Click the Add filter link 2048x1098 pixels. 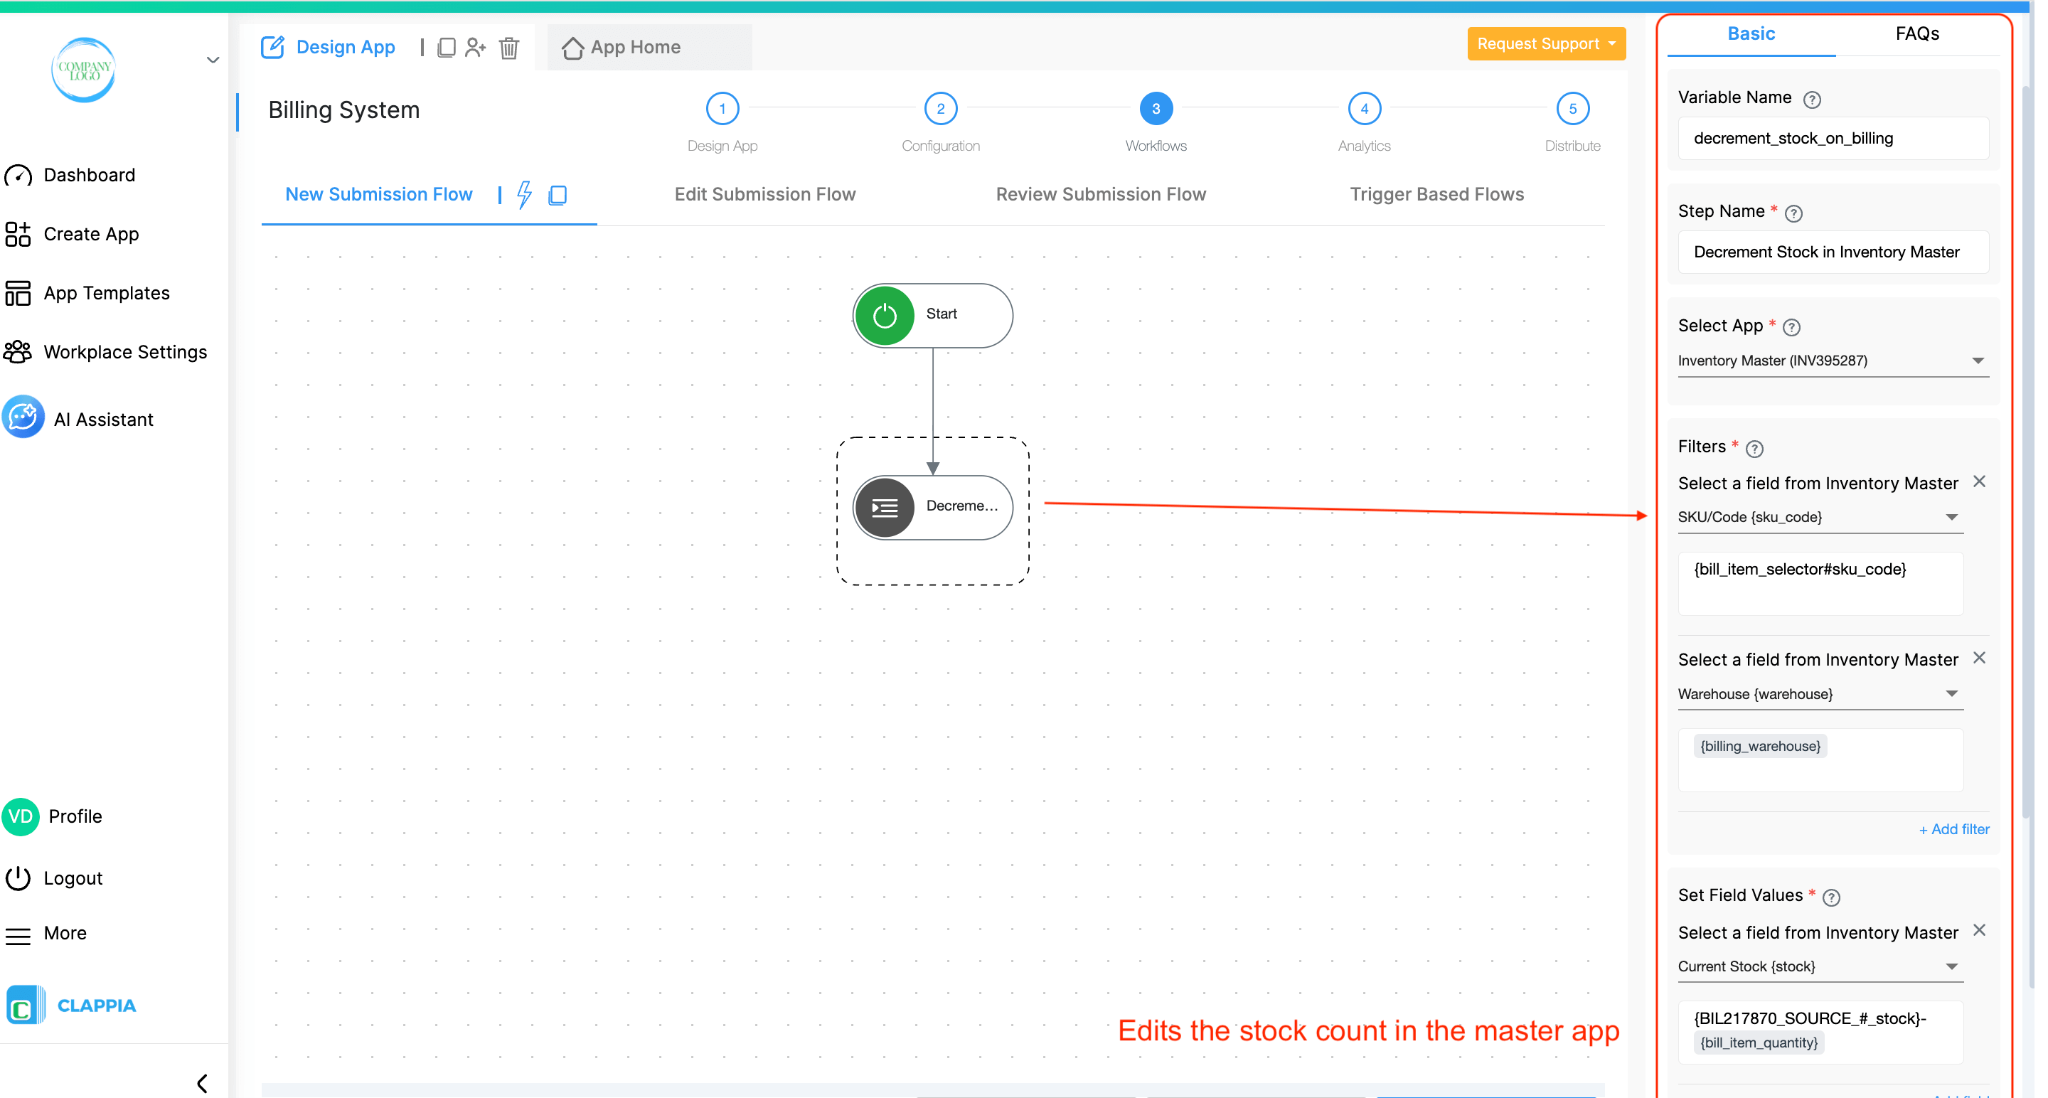[x=1952, y=829]
